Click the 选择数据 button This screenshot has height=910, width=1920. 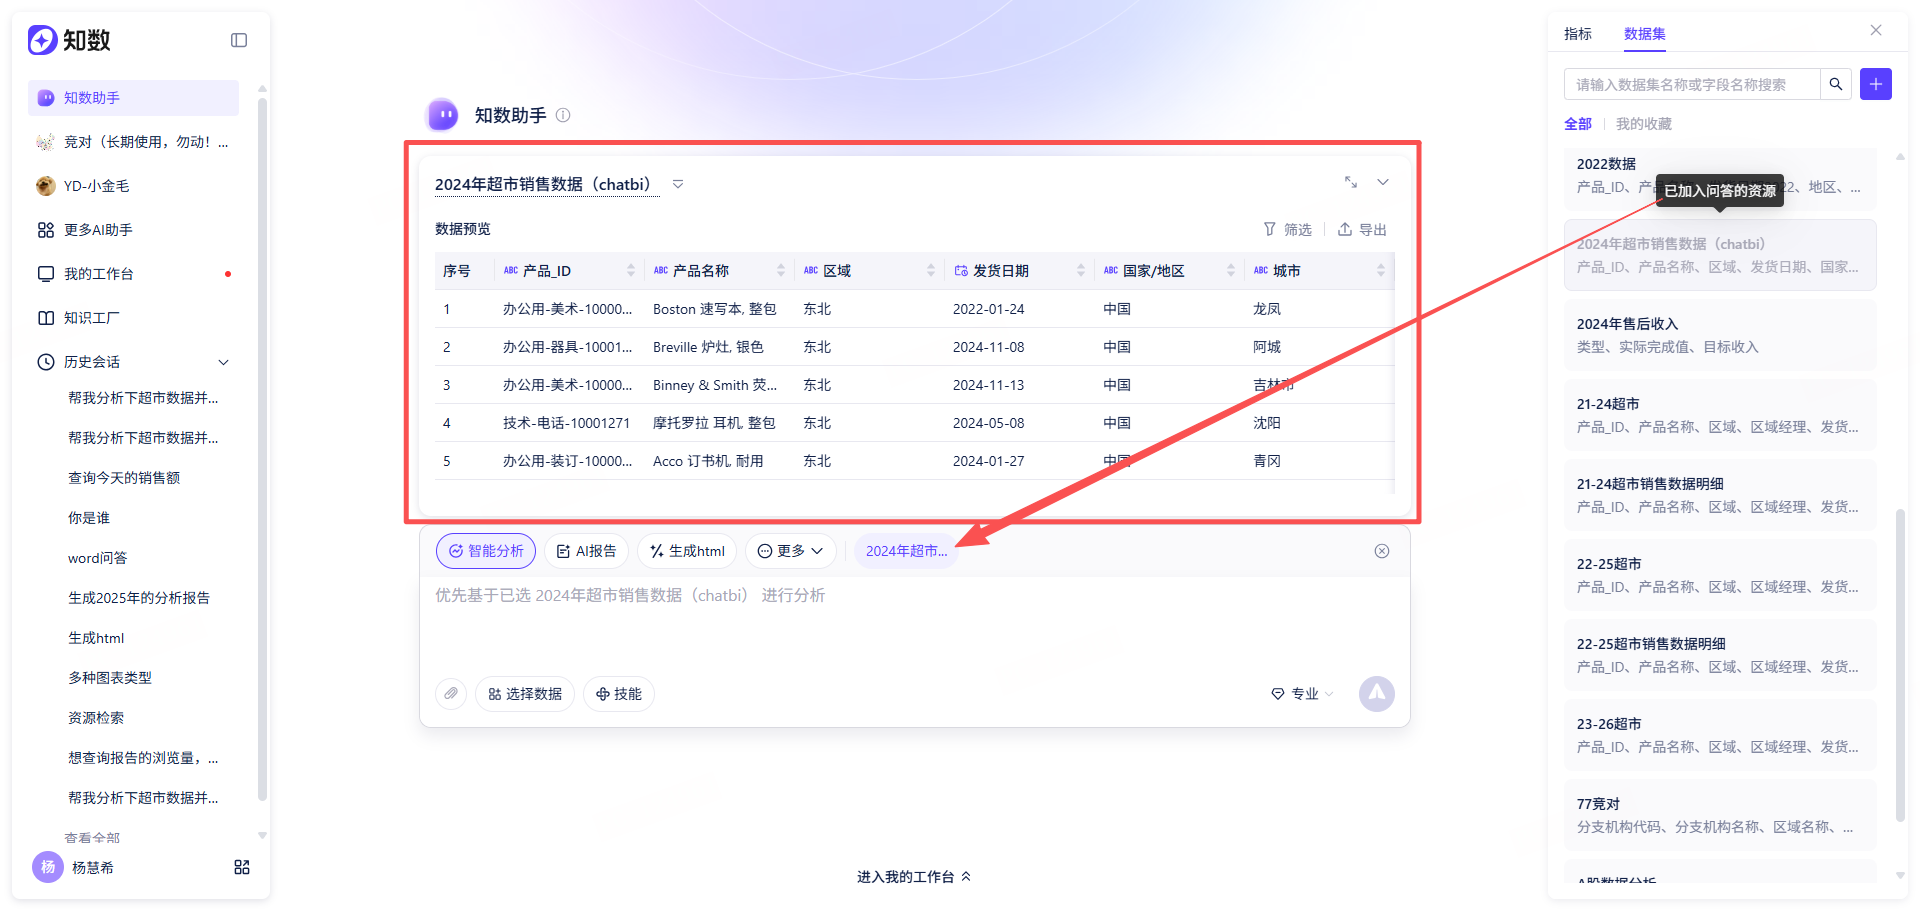point(525,693)
